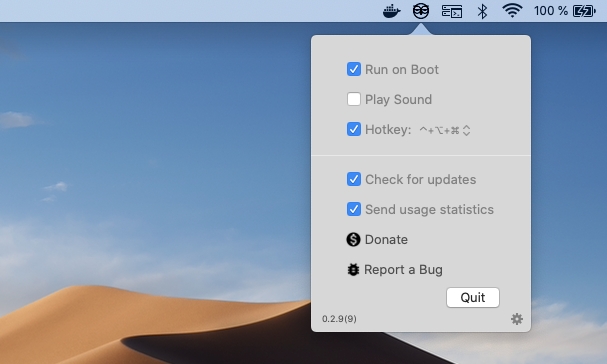Open the Wi-Fi status menu

click(512, 11)
